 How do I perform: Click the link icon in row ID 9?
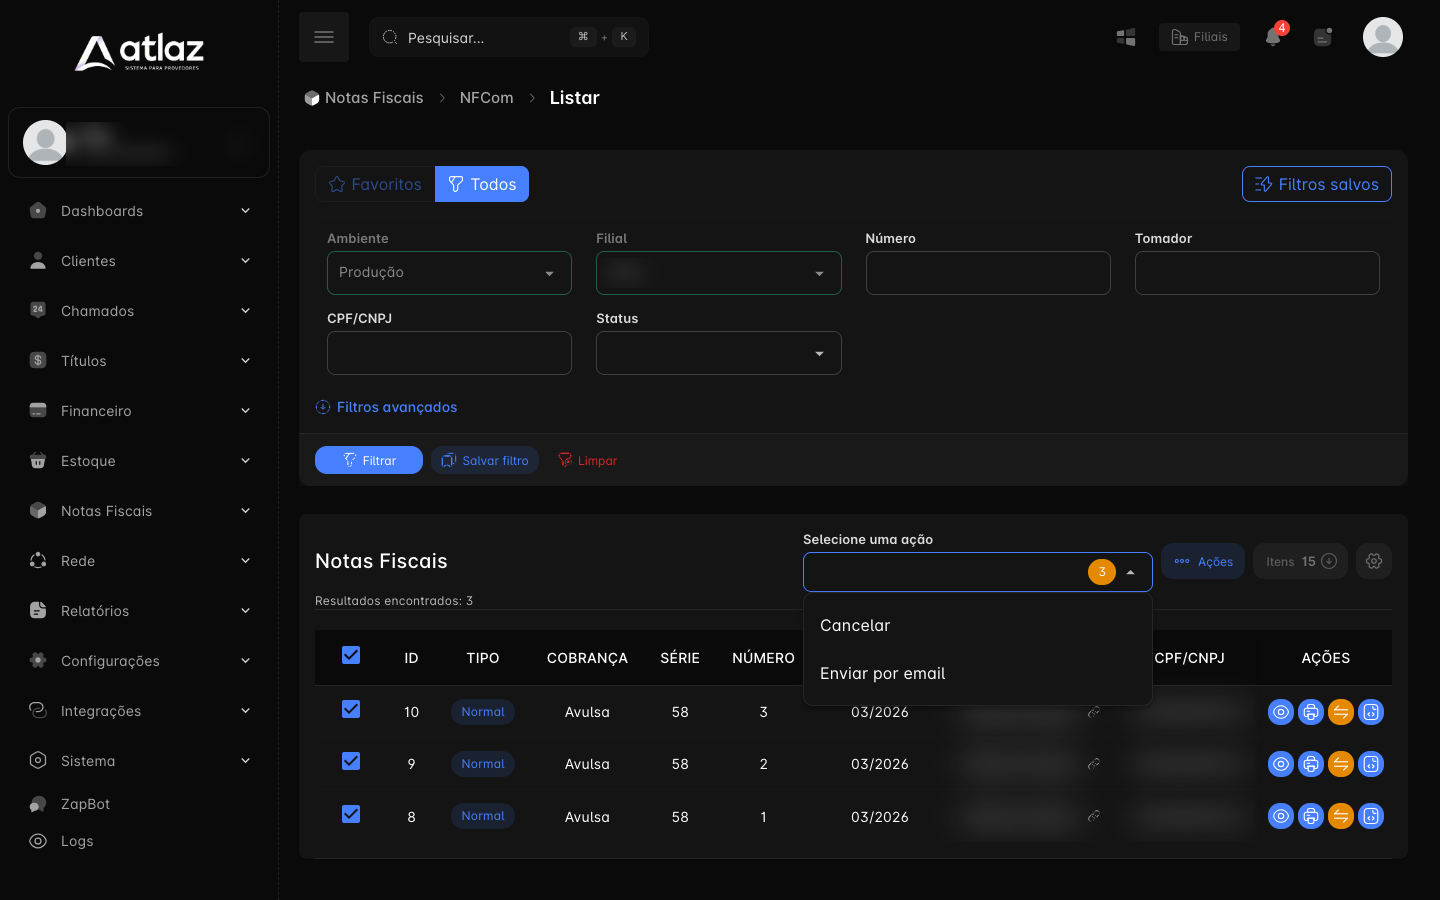1094,764
